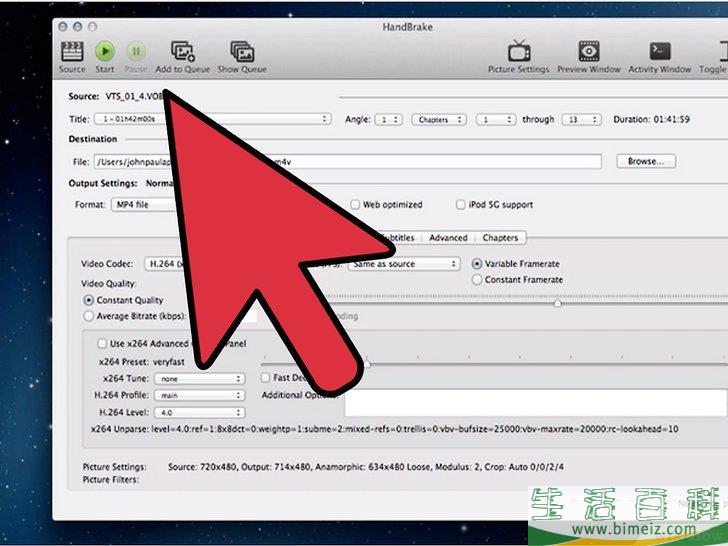The height and width of the screenshot is (546, 728).
Task: Click the Picture Settings source summary text
Action: [366, 467]
